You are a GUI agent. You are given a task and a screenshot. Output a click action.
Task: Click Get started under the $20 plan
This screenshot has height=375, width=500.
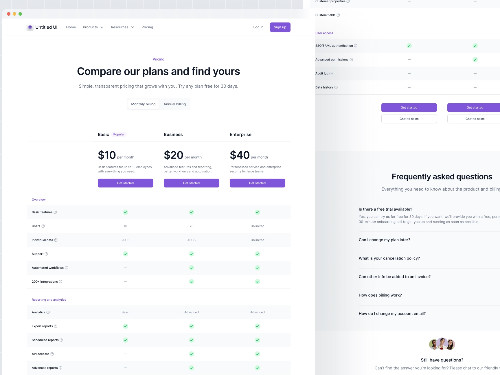tap(191, 183)
